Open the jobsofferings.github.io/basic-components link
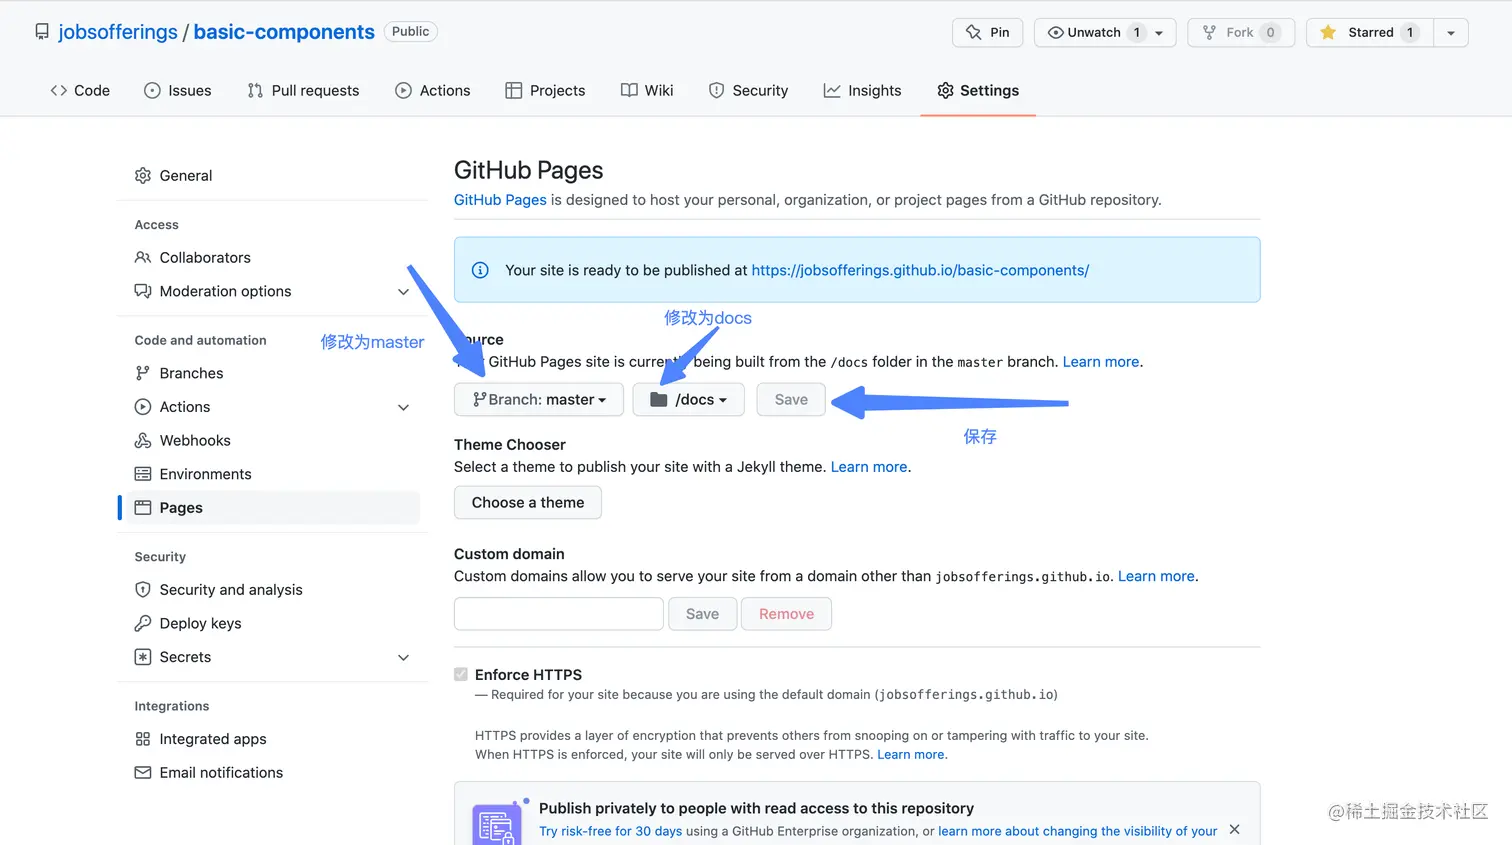The width and height of the screenshot is (1512, 845). point(920,270)
